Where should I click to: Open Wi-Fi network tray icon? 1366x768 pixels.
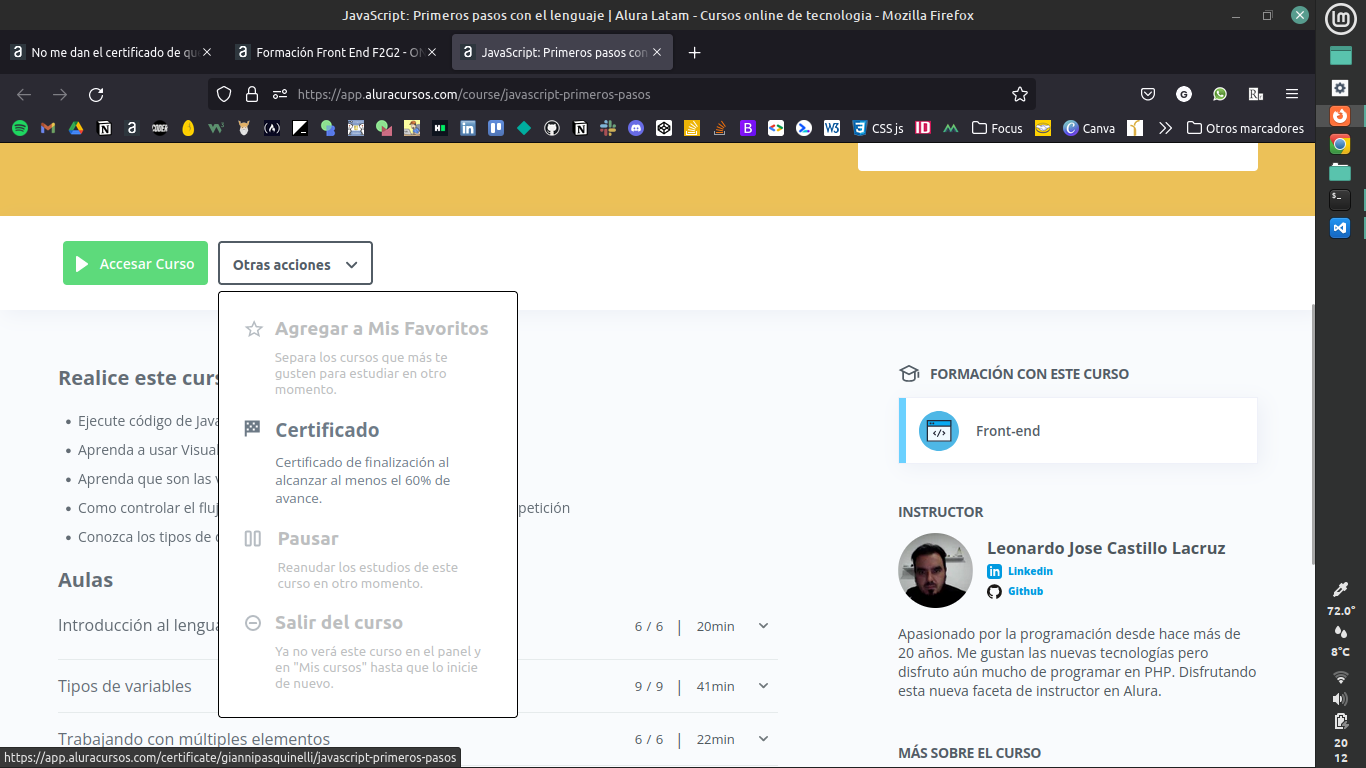tap(1340, 677)
